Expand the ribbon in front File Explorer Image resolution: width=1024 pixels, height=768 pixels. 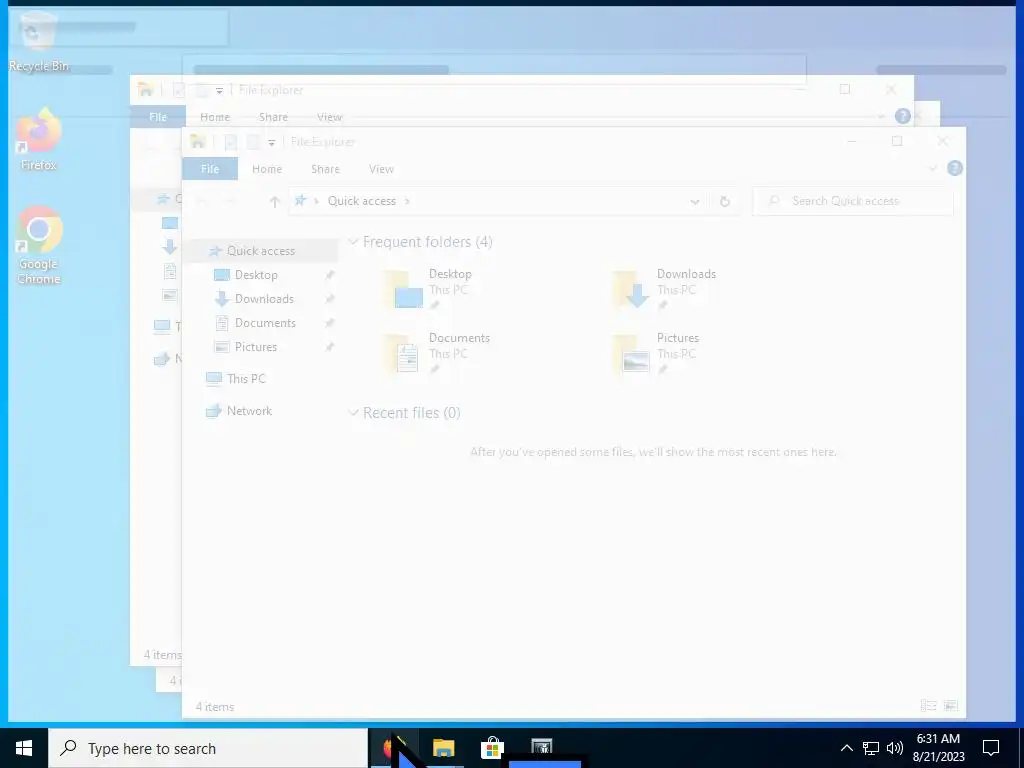(x=933, y=168)
